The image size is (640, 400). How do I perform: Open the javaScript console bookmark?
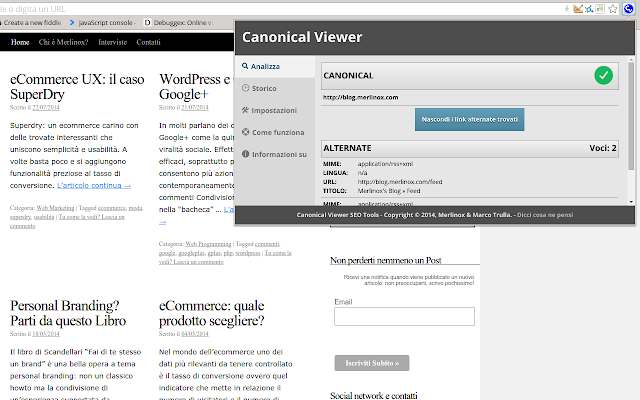point(102,22)
